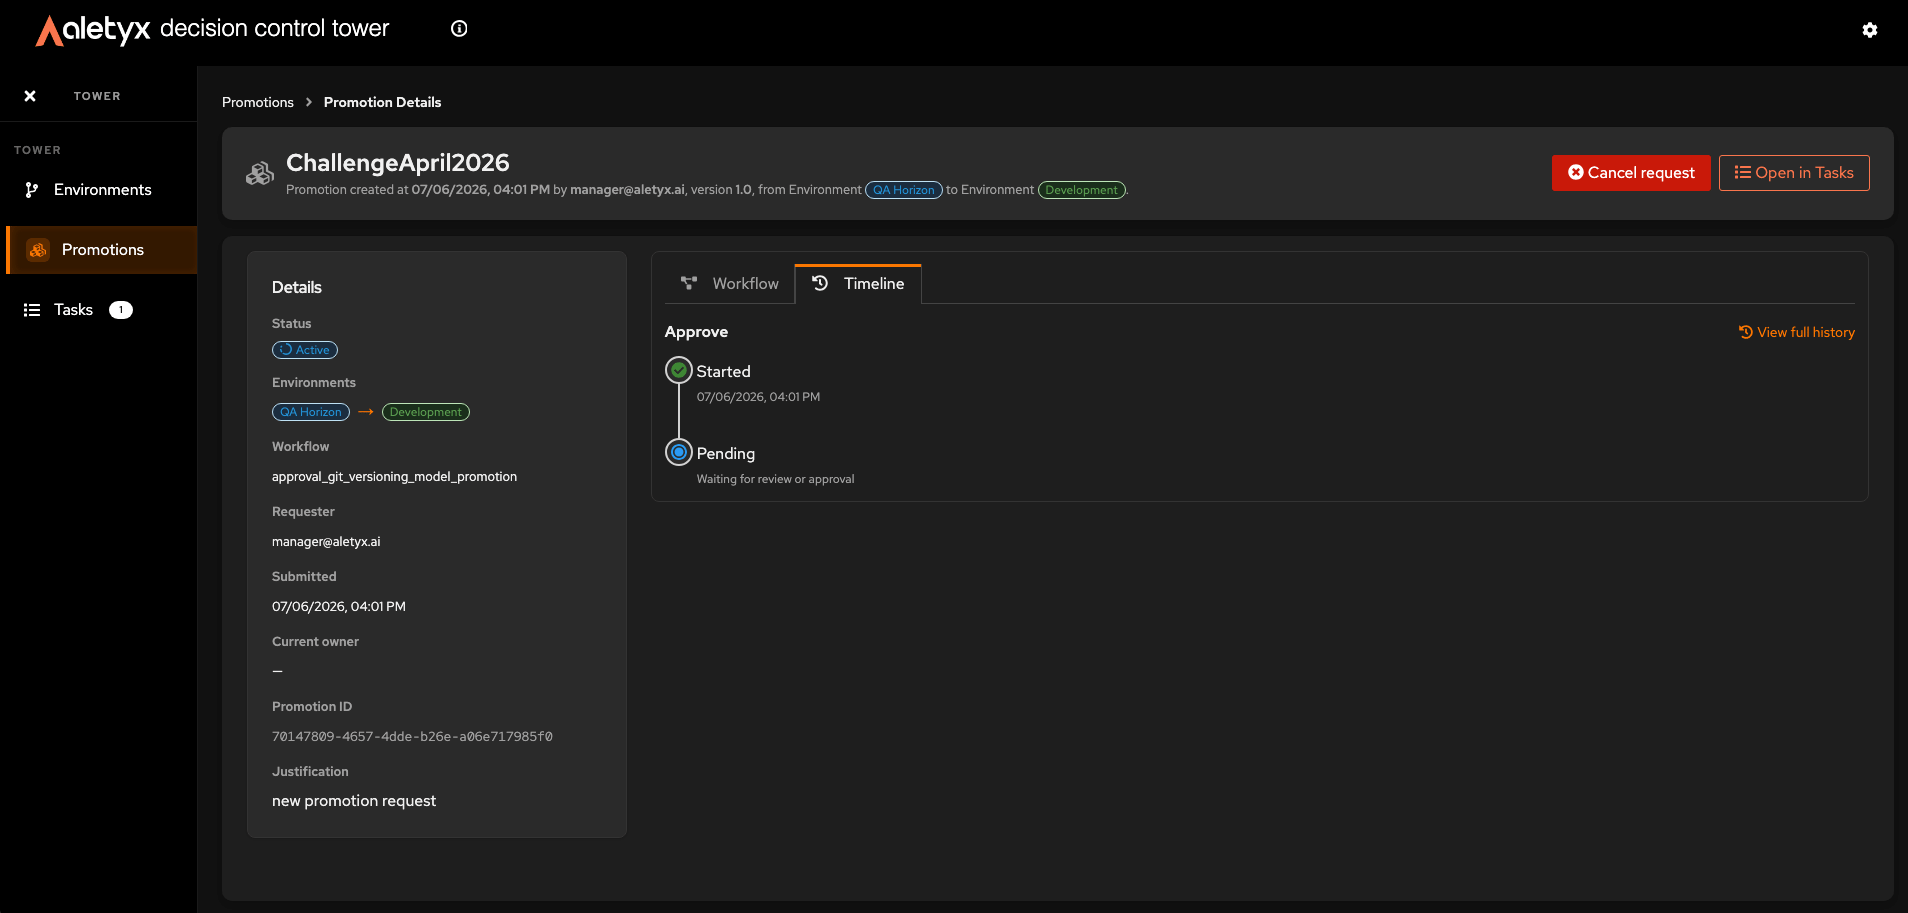Click the Aletyx logo in the header
The image size is (1908, 913).
pos(93,30)
